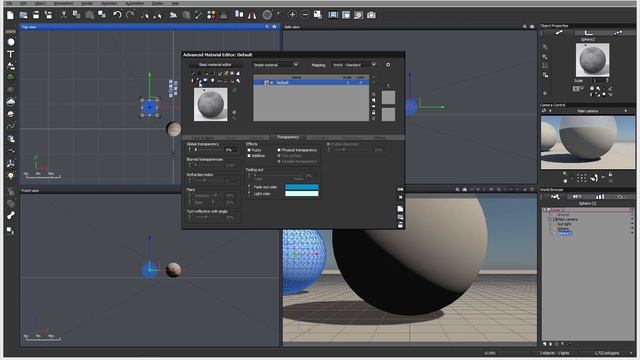Click the zoom out minus icon
640x360 pixels.
tap(305, 15)
